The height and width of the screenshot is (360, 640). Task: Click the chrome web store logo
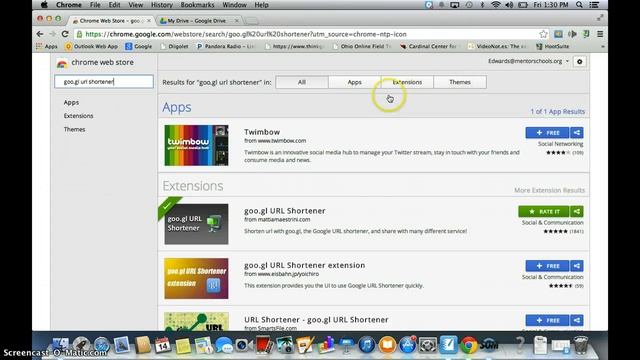click(96, 62)
